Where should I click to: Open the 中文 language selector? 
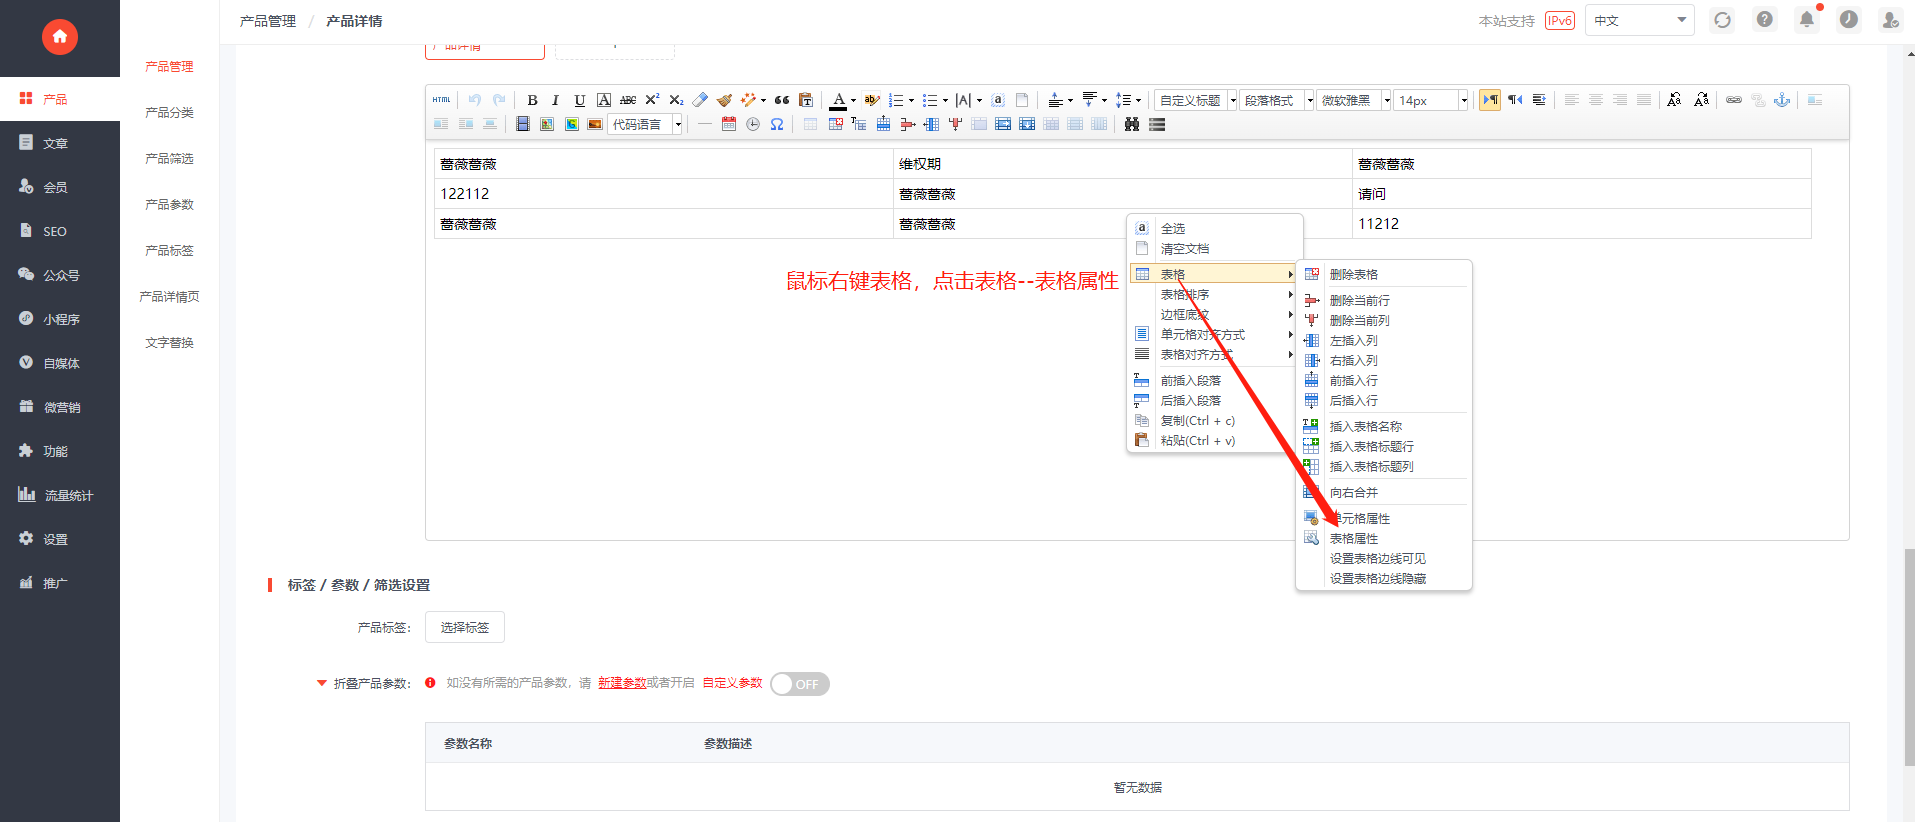click(1639, 20)
